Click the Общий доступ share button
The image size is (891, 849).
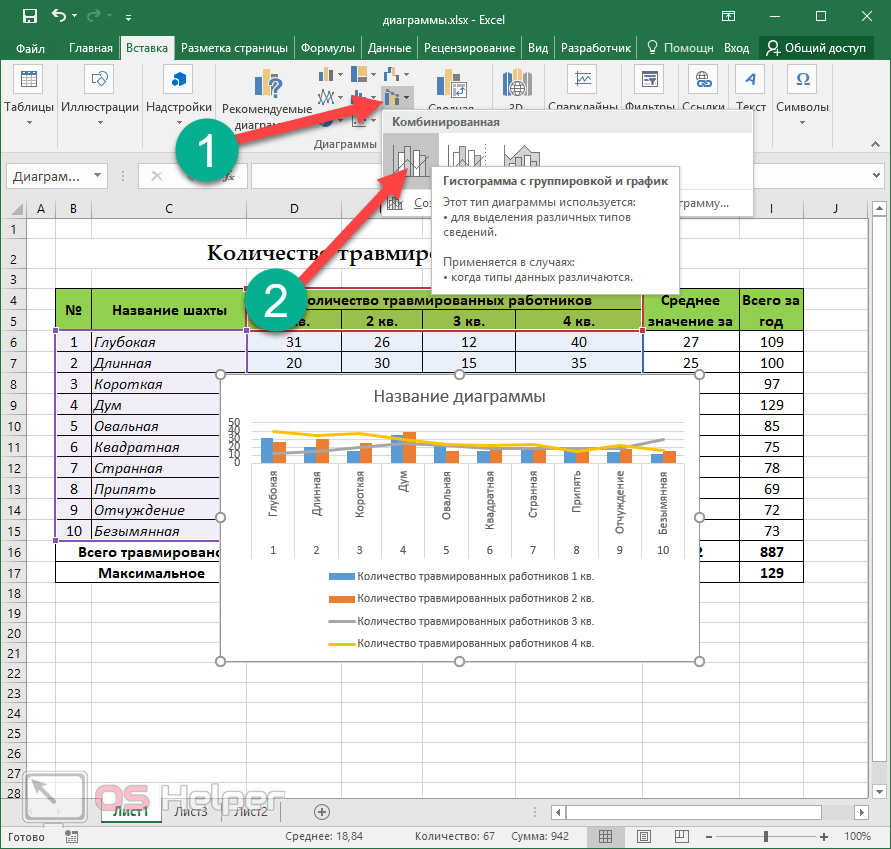[816, 47]
